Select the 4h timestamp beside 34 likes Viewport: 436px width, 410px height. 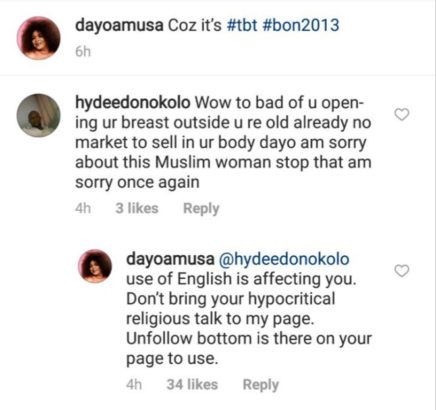click(134, 385)
